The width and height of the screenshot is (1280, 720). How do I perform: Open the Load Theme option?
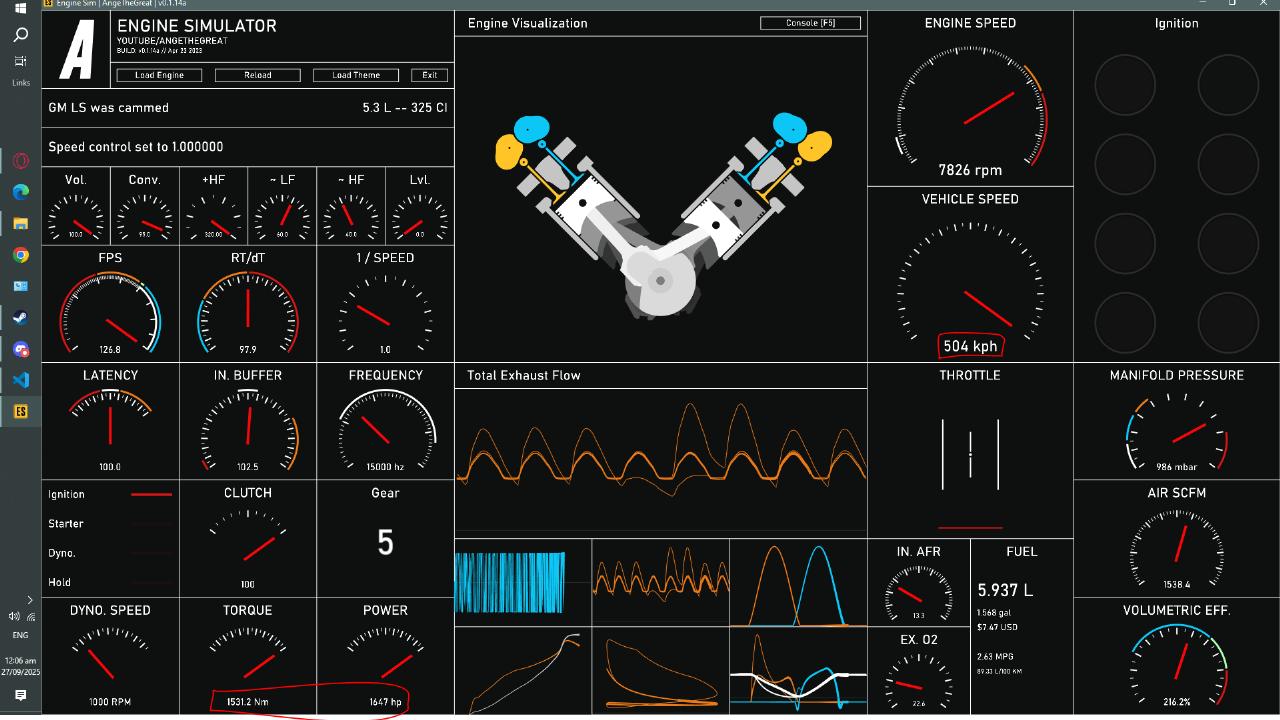[356, 75]
